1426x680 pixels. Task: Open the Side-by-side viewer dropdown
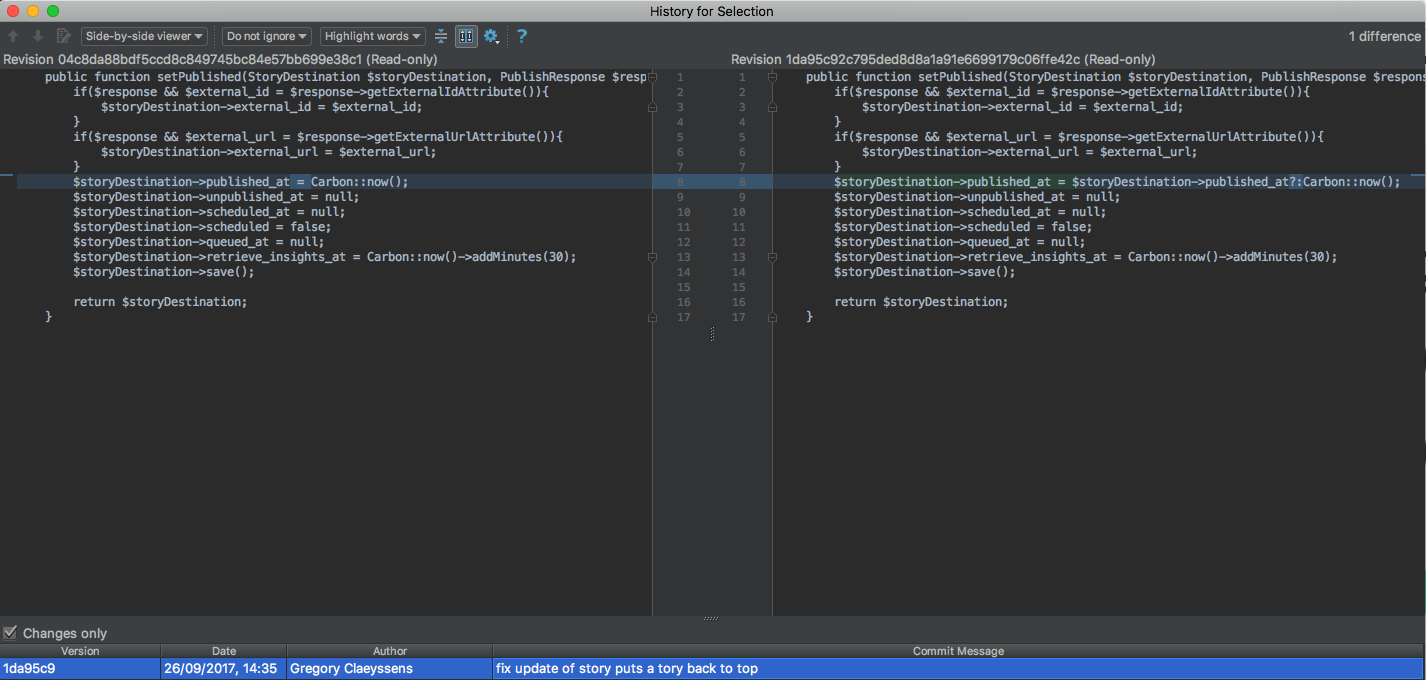144,36
